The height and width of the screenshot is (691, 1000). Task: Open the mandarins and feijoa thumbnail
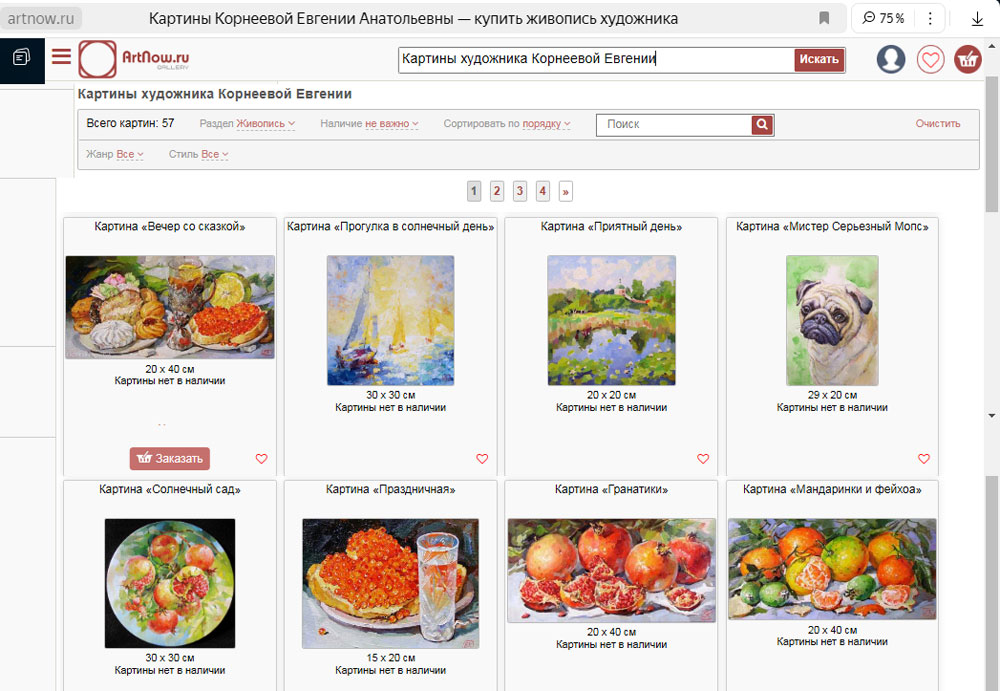click(x=832, y=569)
